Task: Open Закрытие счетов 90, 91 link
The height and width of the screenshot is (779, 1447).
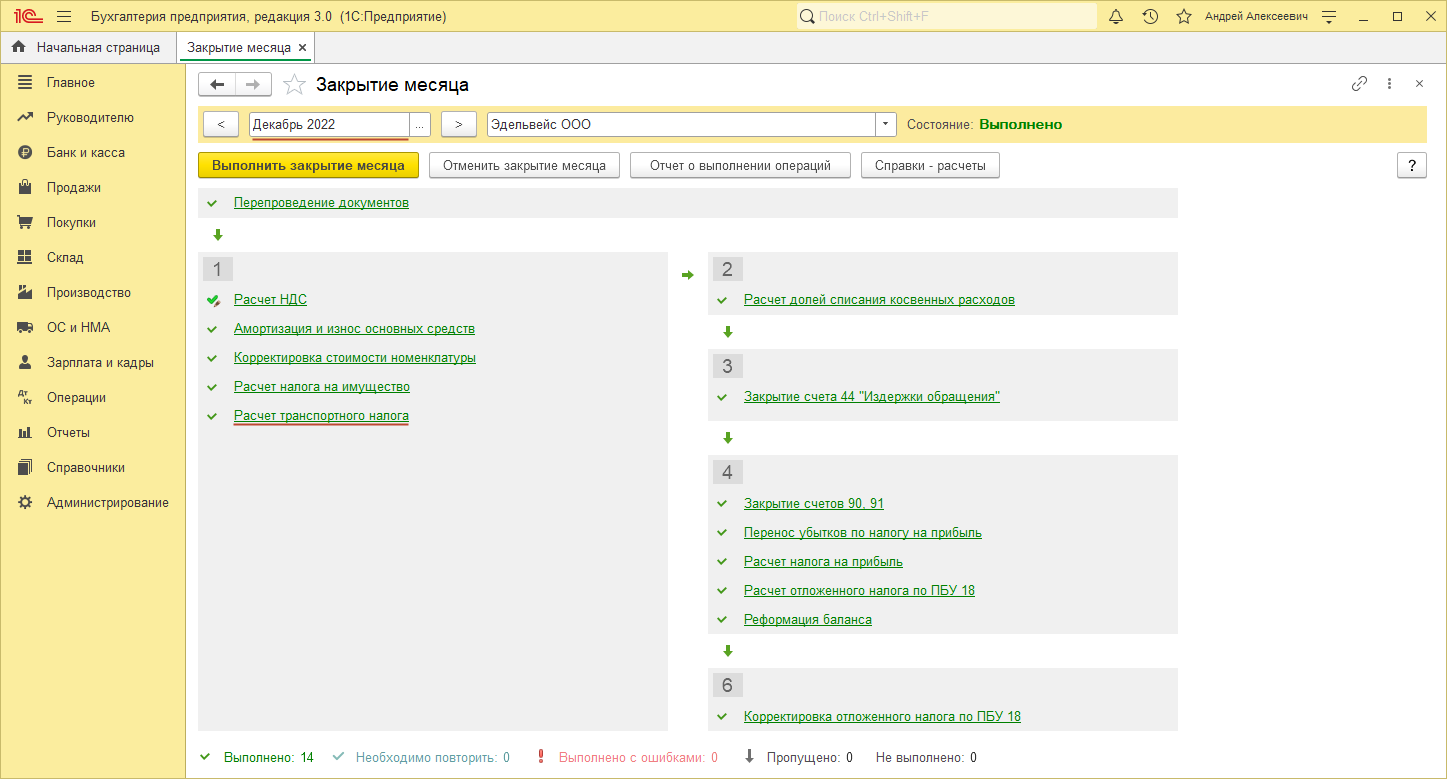Action: coord(814,503)
